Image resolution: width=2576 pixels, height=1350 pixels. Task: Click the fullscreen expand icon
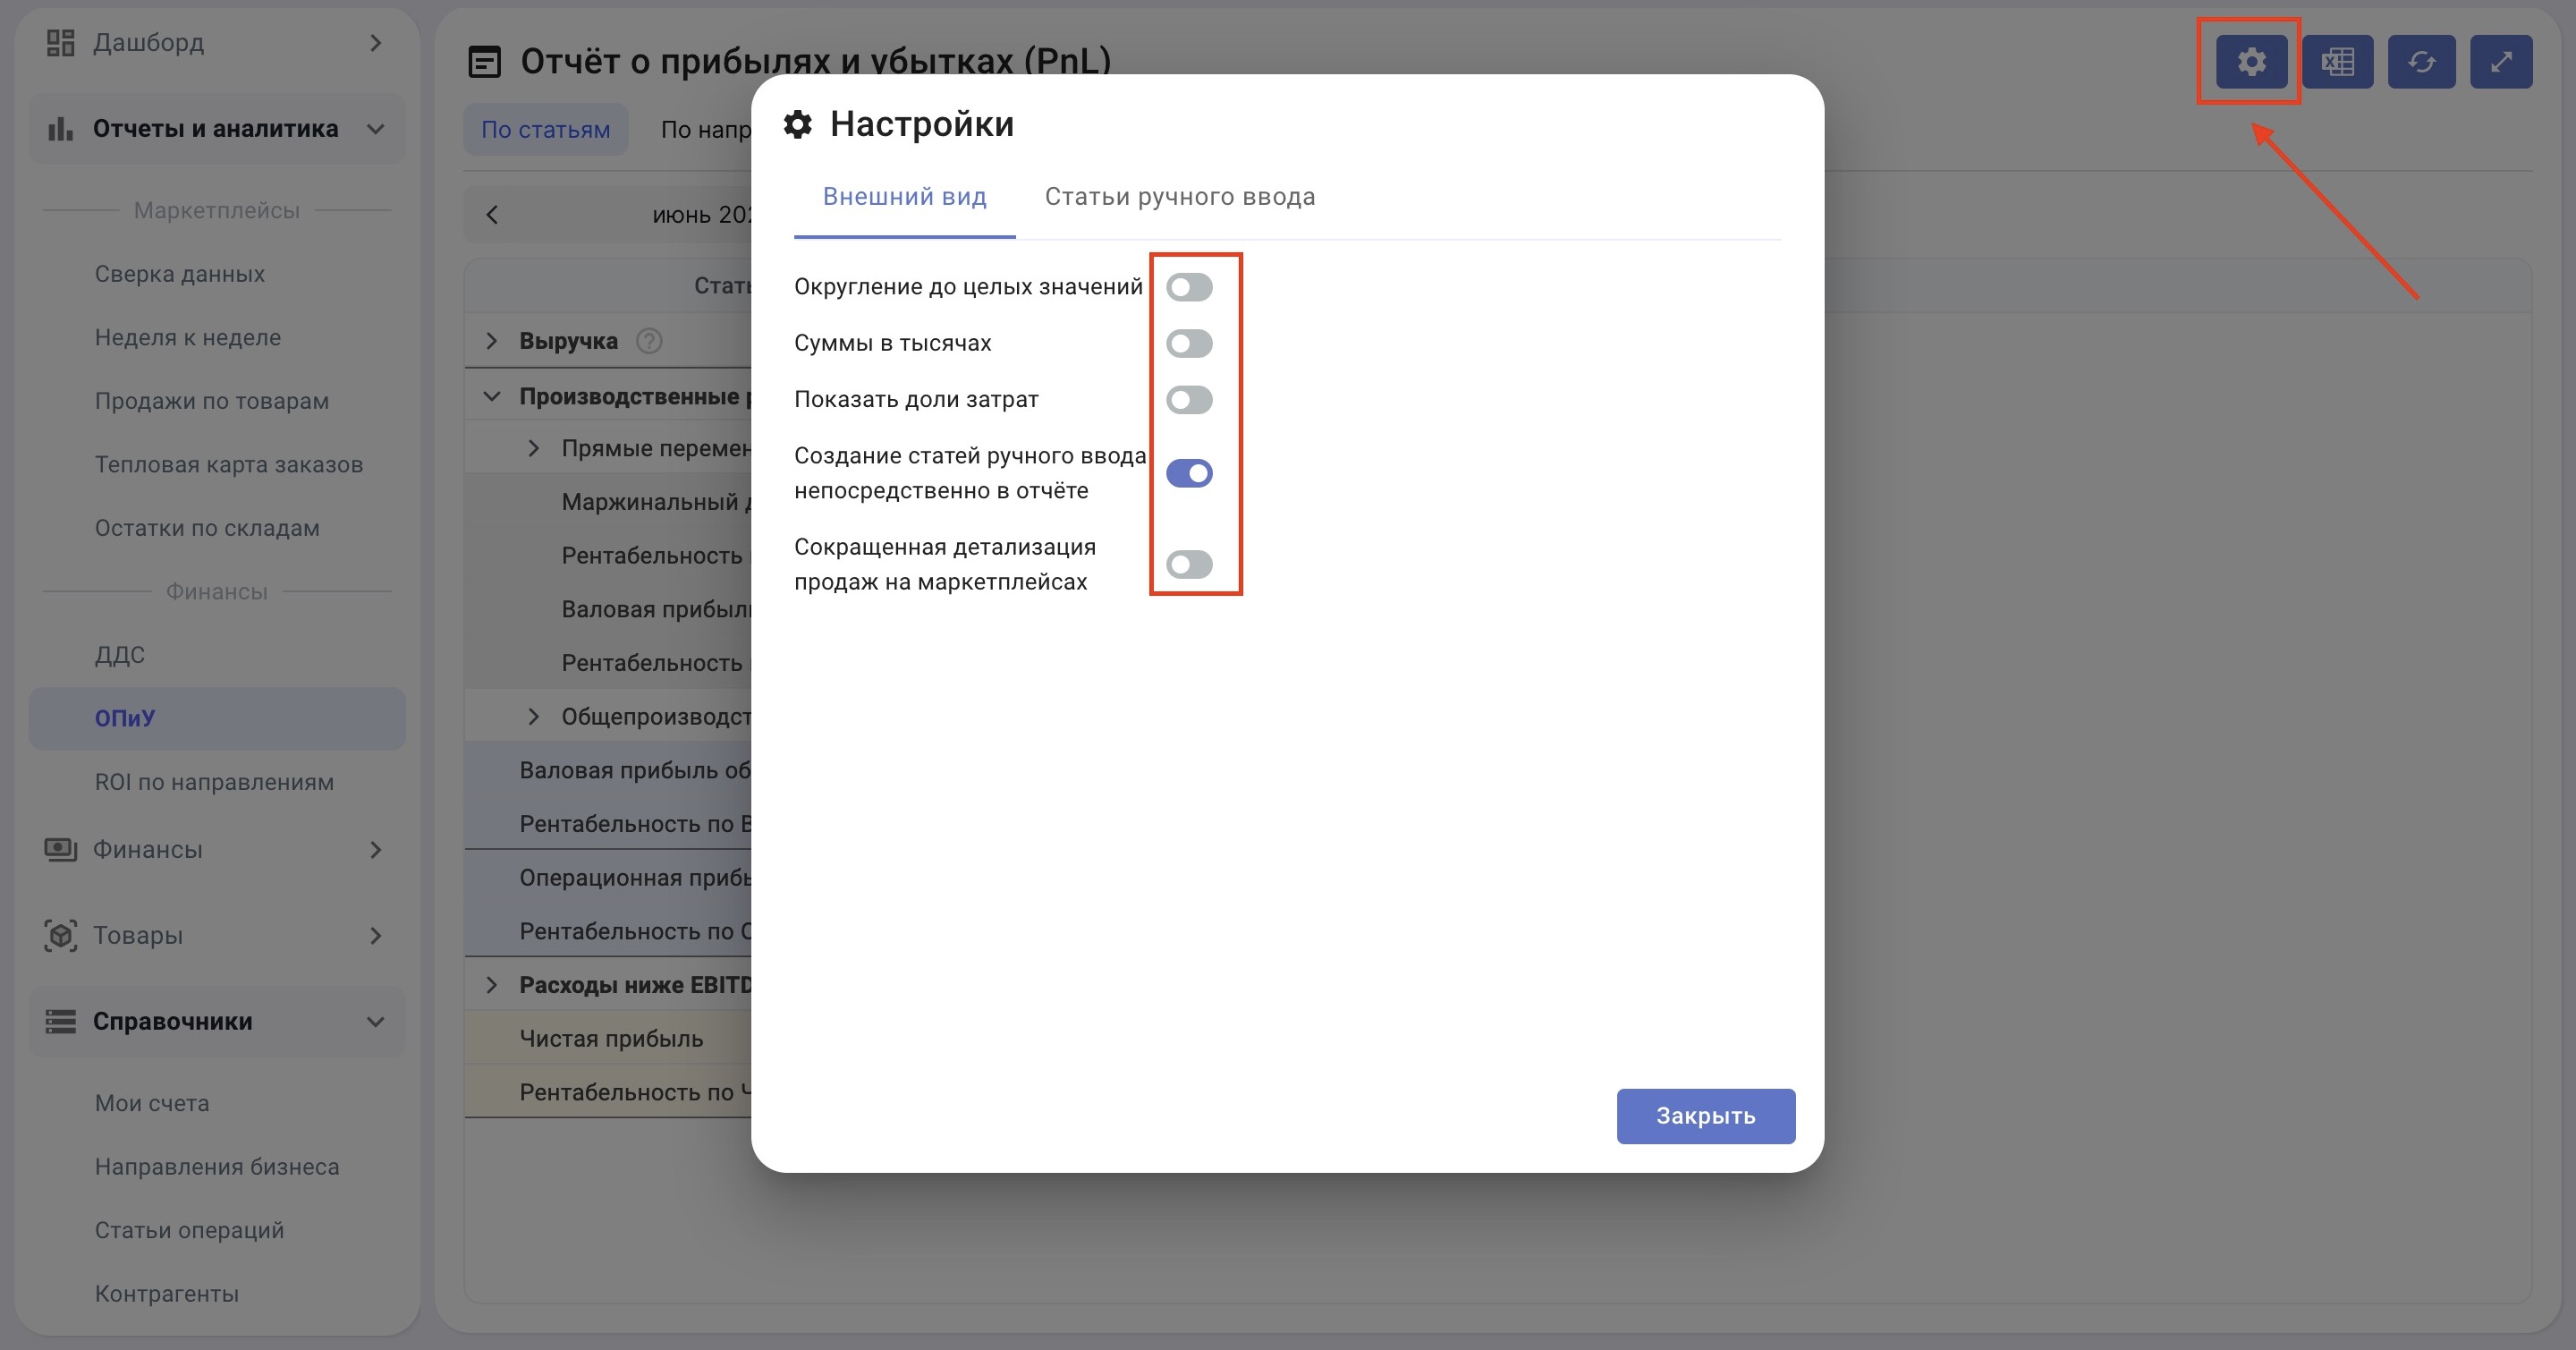point(2500,62)
